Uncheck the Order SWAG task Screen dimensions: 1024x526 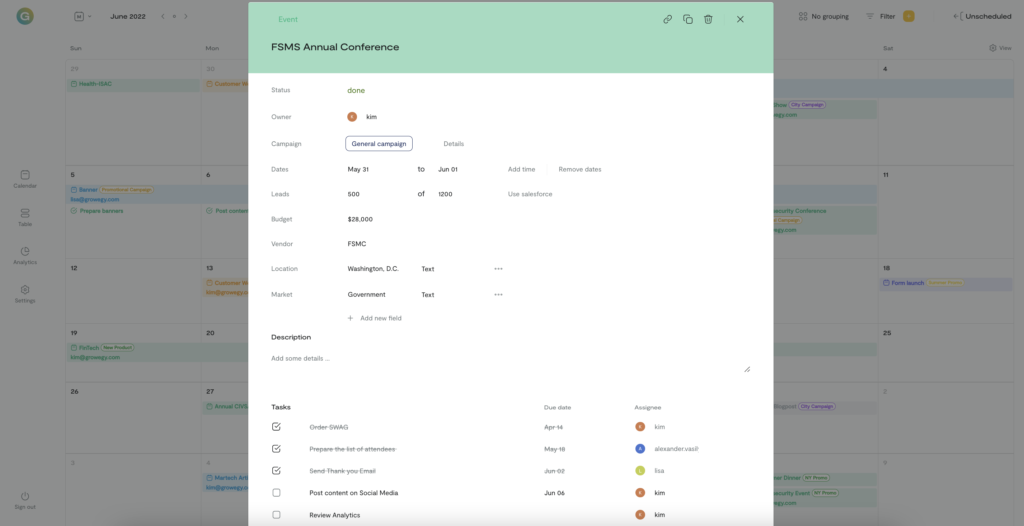[277, 427]
